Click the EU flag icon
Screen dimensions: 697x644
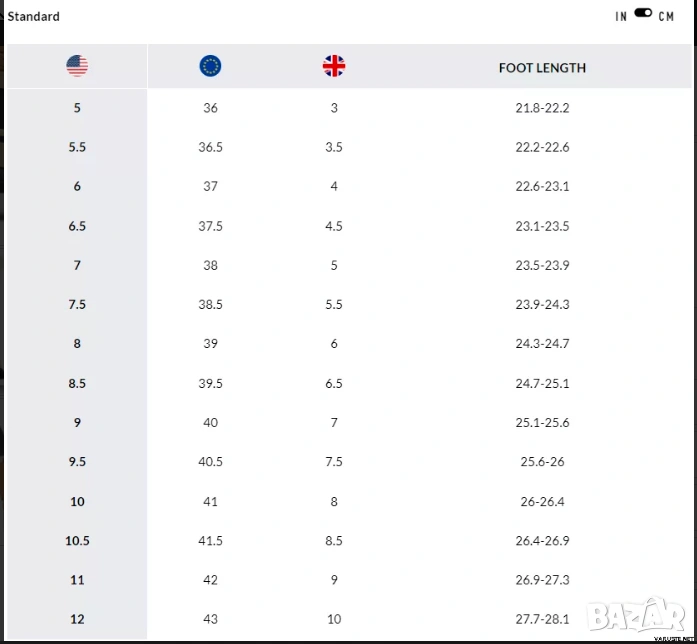click(210, 67)
